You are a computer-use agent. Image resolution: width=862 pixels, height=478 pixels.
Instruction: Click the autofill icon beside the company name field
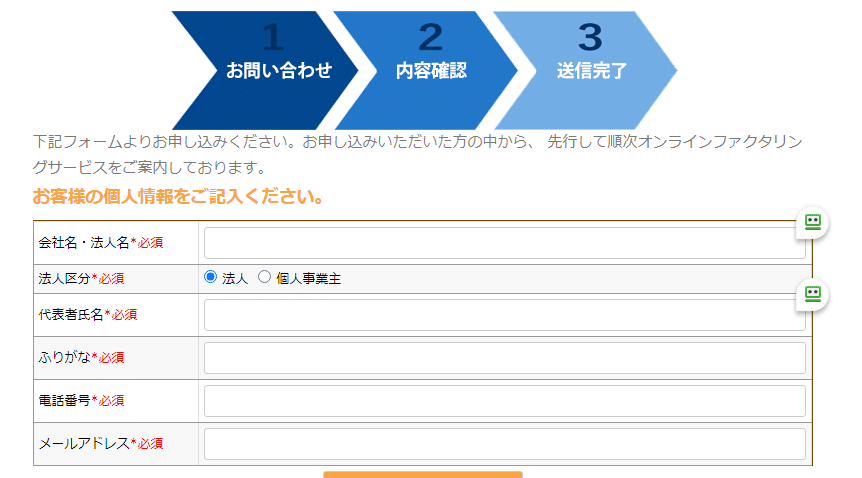pos(812,223)
